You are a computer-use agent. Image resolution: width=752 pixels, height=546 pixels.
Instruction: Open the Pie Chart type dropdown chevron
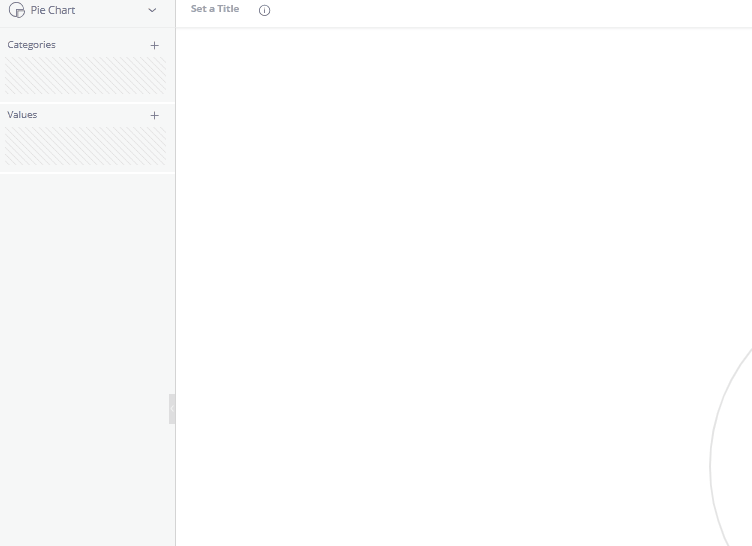pos(152,10)
